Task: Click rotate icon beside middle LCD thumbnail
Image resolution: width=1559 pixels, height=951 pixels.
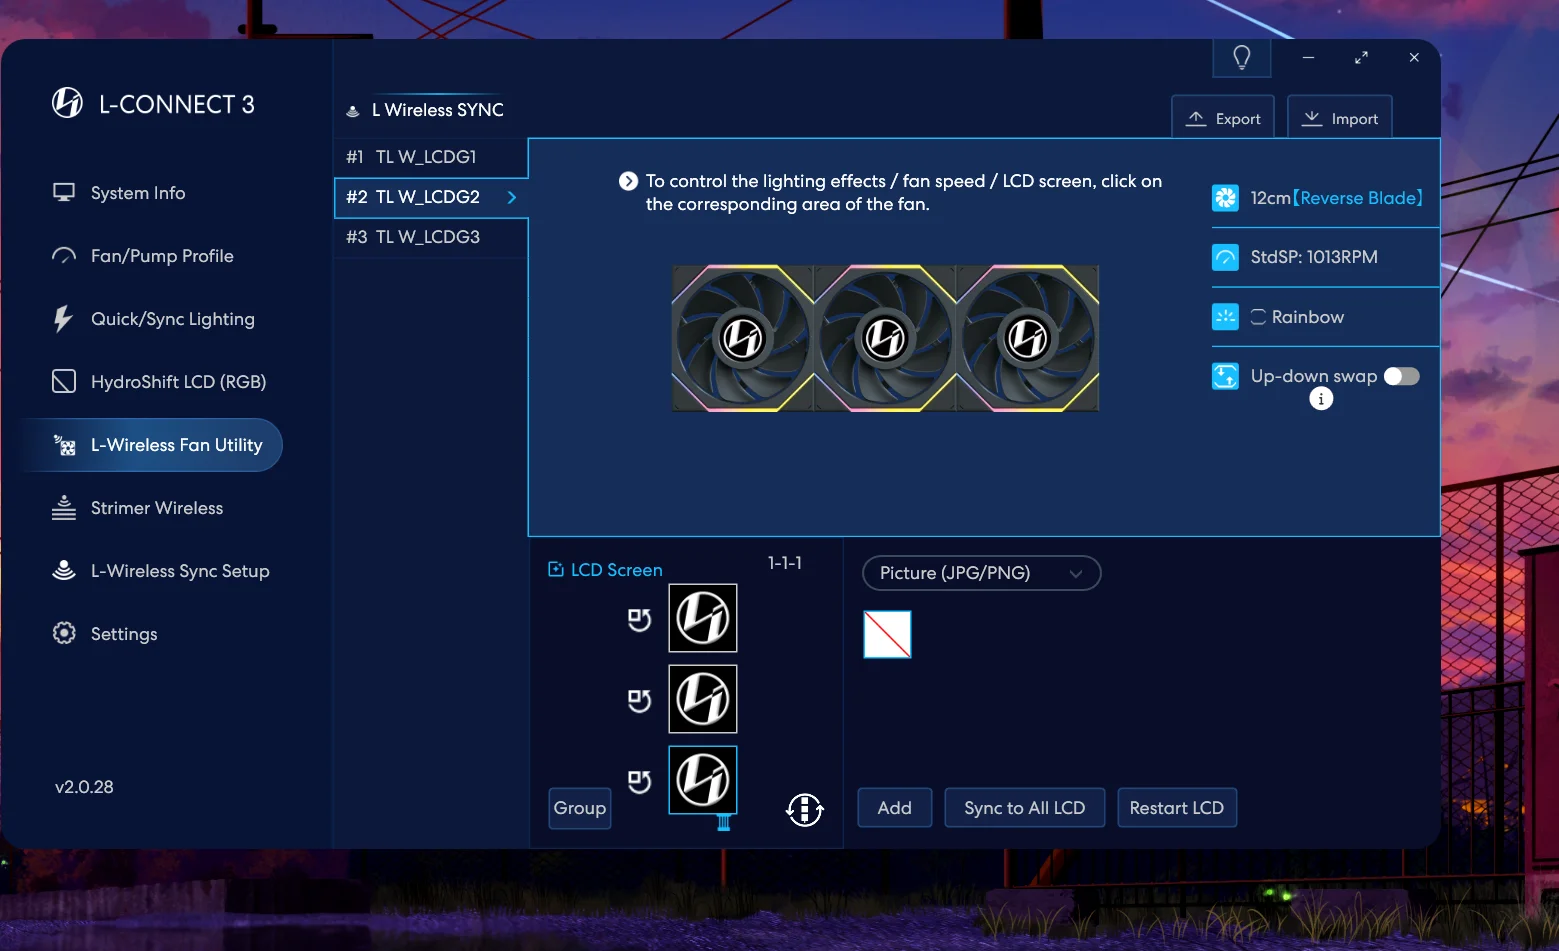Action: click(x=639, y=701)
